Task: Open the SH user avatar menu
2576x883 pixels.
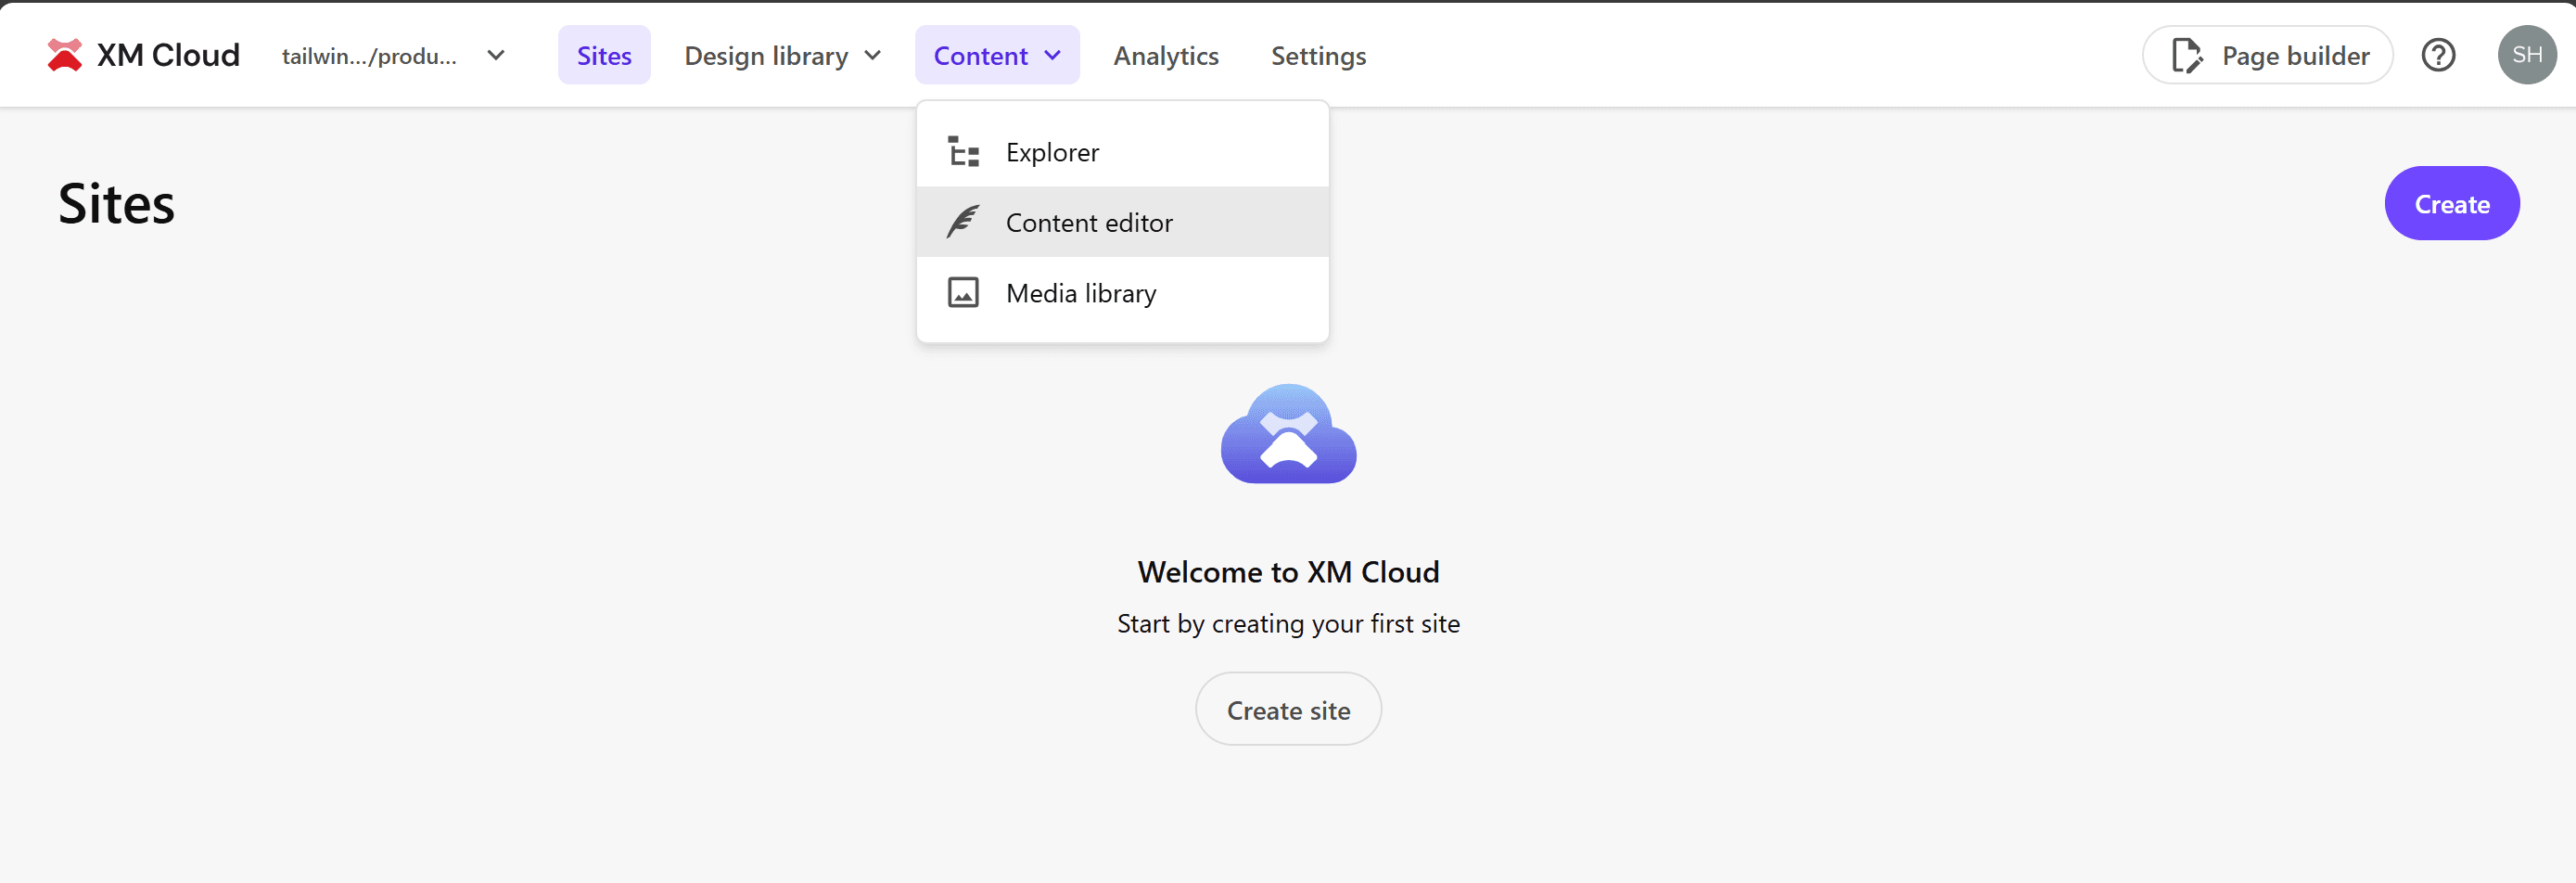Action: tap(2526, 55)
